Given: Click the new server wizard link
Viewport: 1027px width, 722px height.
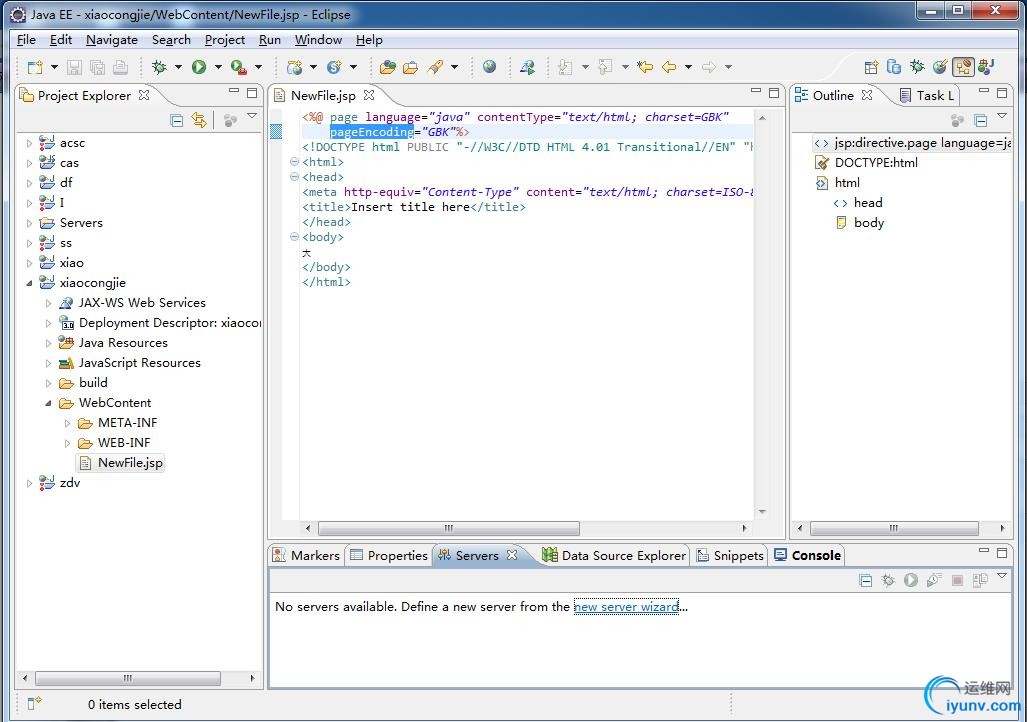Looking at the screenshot, I should [626, 607].
